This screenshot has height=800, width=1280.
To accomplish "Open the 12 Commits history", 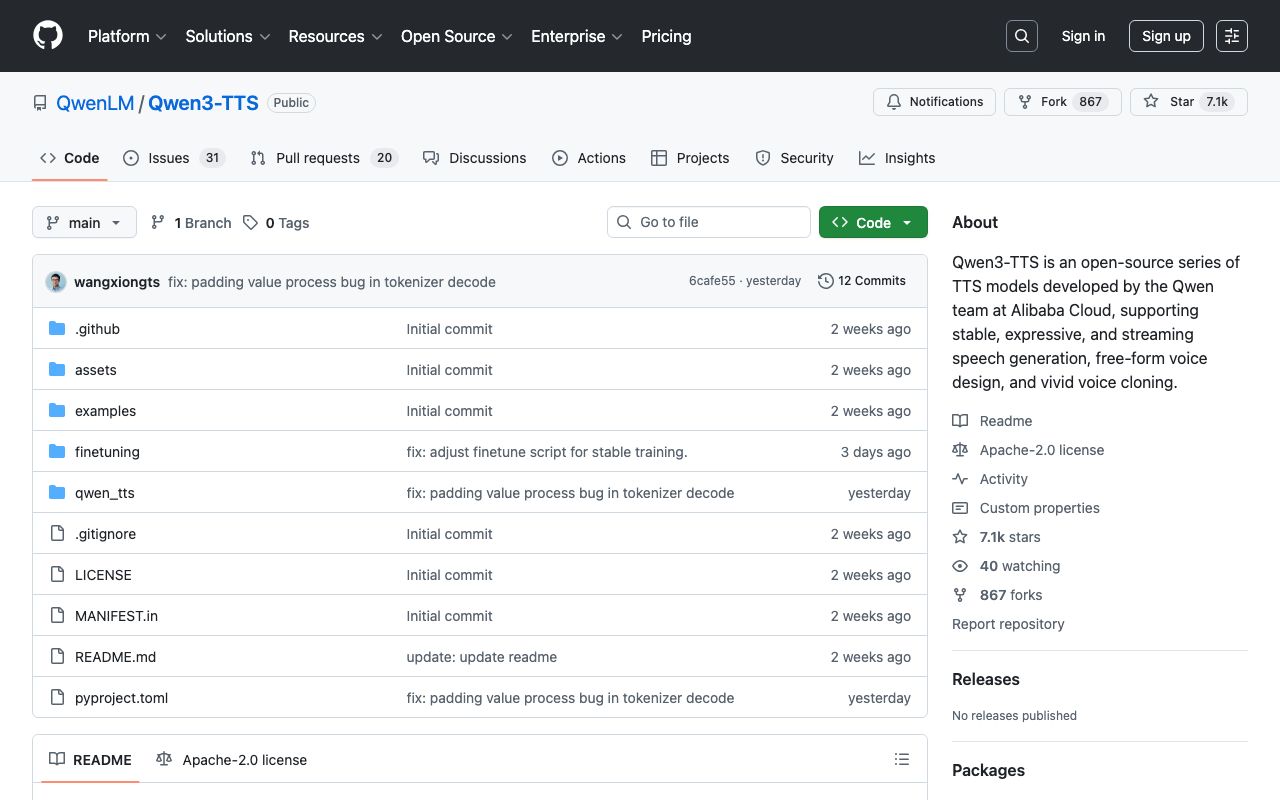I will [861, 281].
